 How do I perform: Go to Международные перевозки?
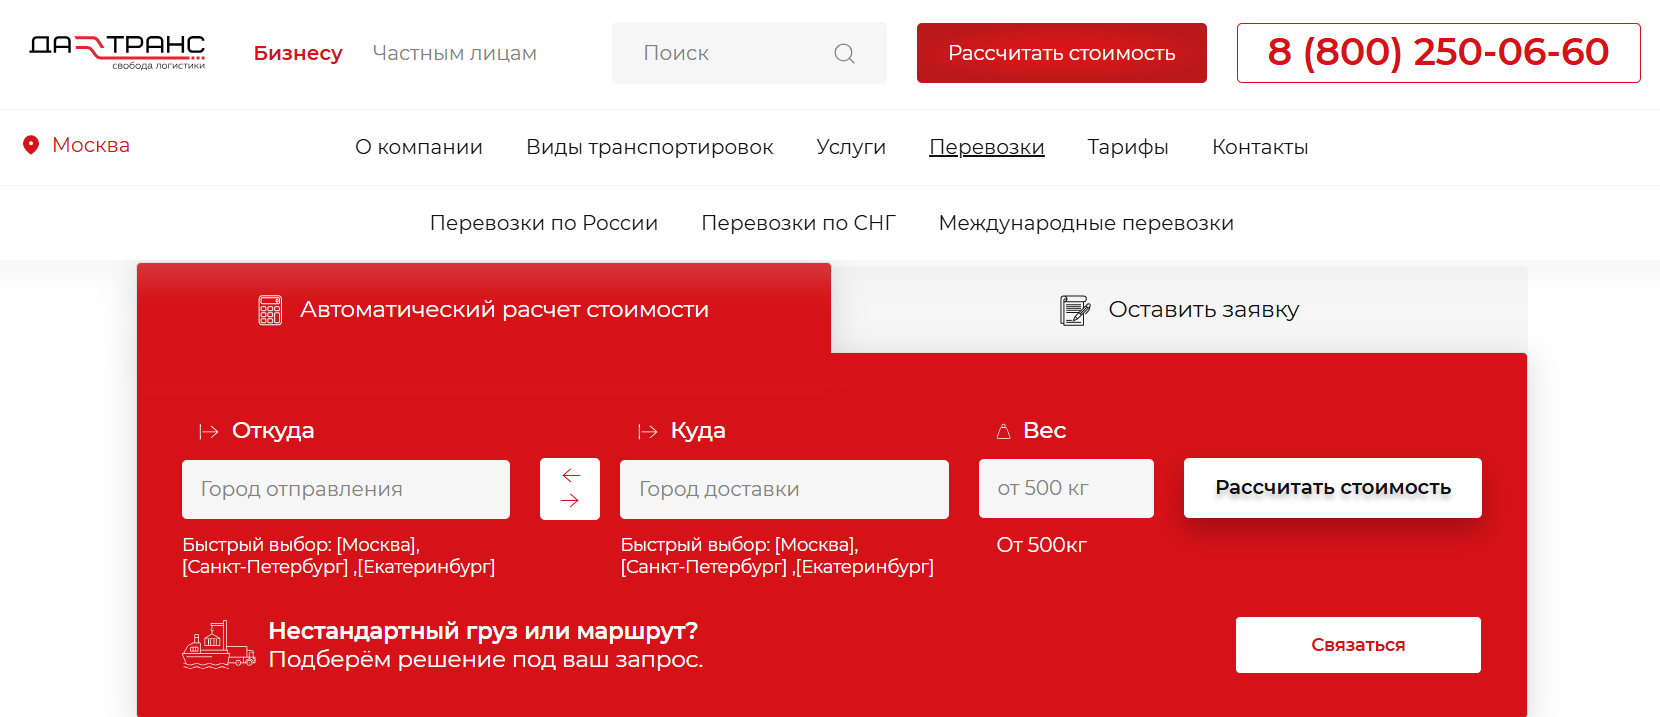(1086, 223)
